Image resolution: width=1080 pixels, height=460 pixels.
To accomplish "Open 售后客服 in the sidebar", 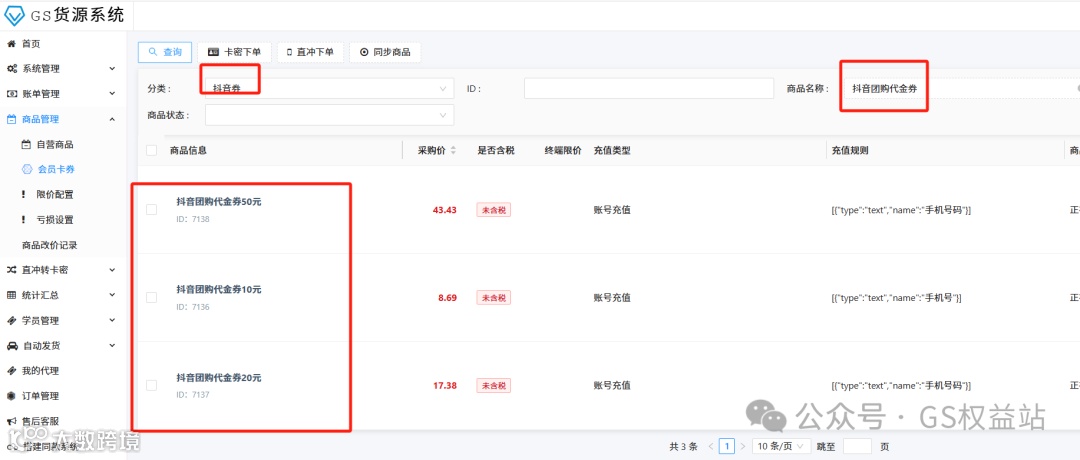I will 41,421.
